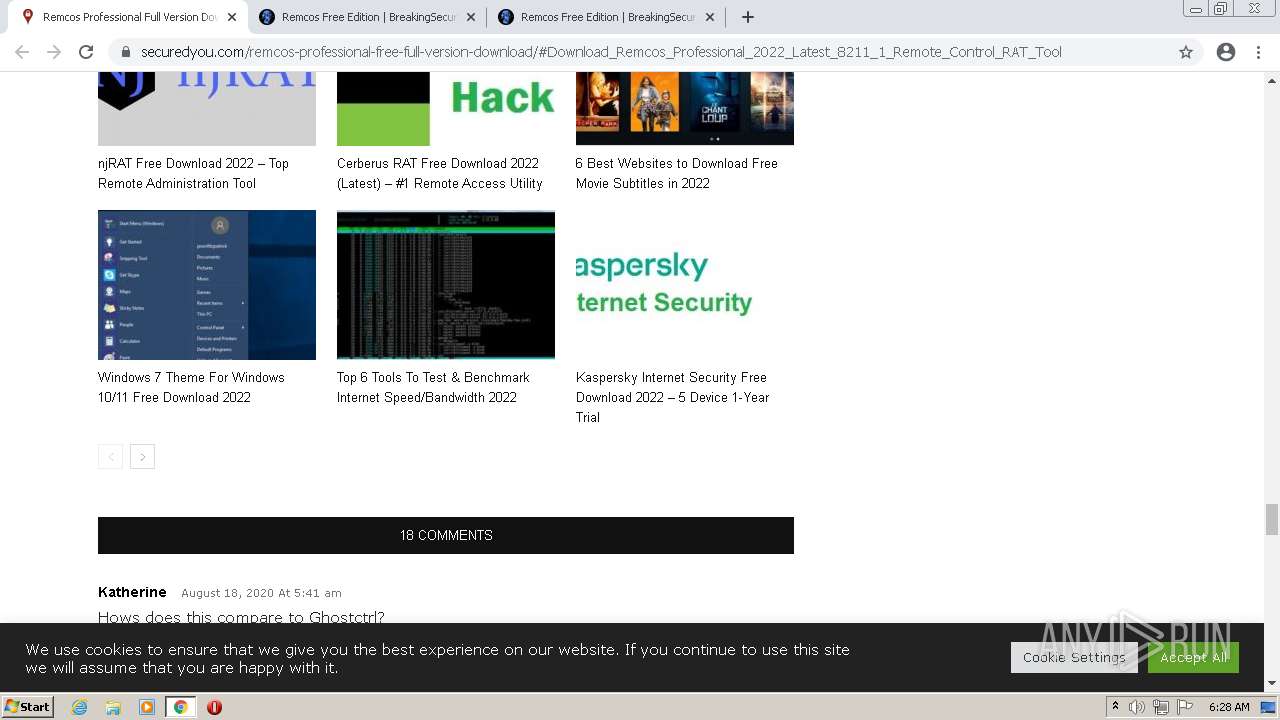1280x720 pixels.
Task: Open Cookie Settings in the banner
Action: pyautogui.click(x=1074, y=657)
